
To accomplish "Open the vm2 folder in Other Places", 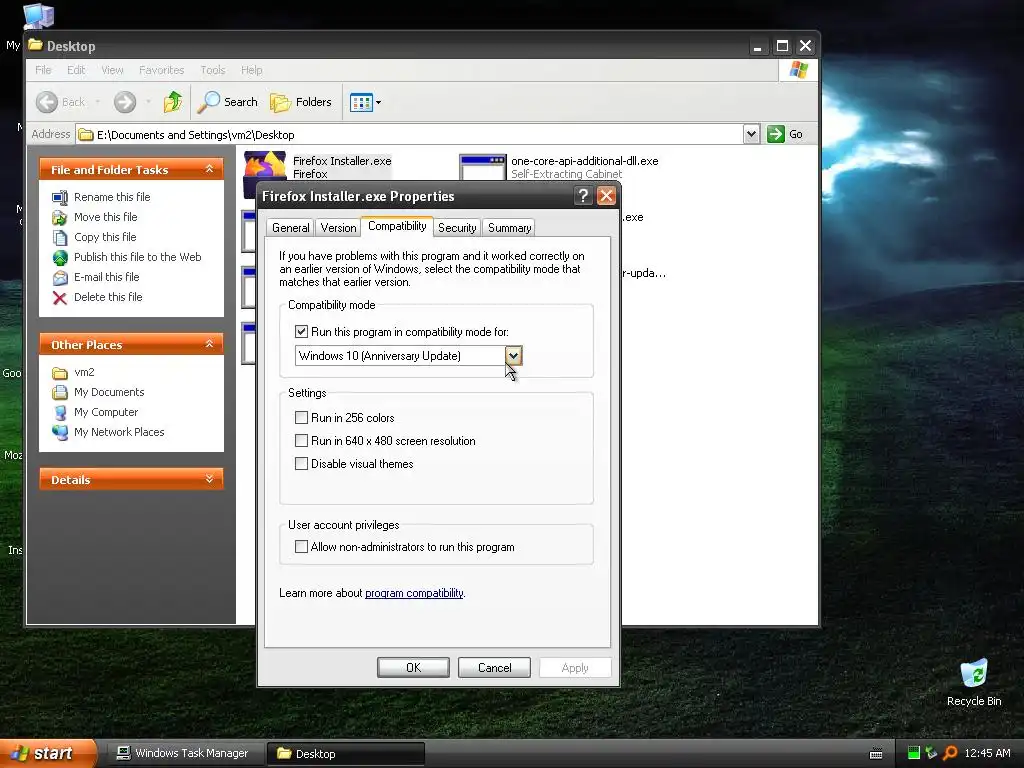I will tap(84, 372).
